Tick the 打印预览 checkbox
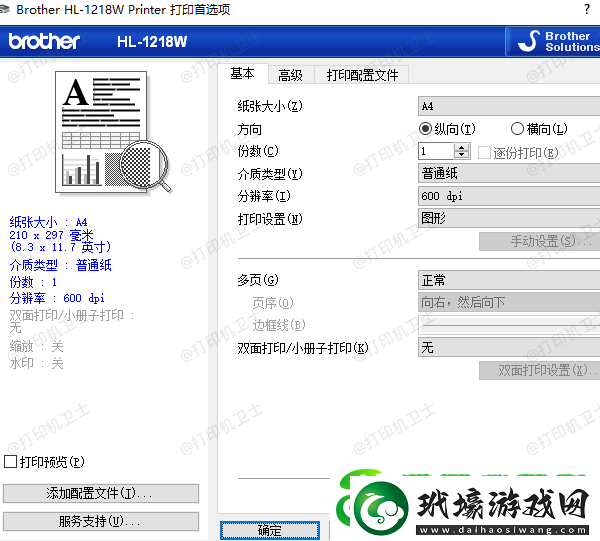This screenshot has height=541, width=600. click(x=10, y=461)
